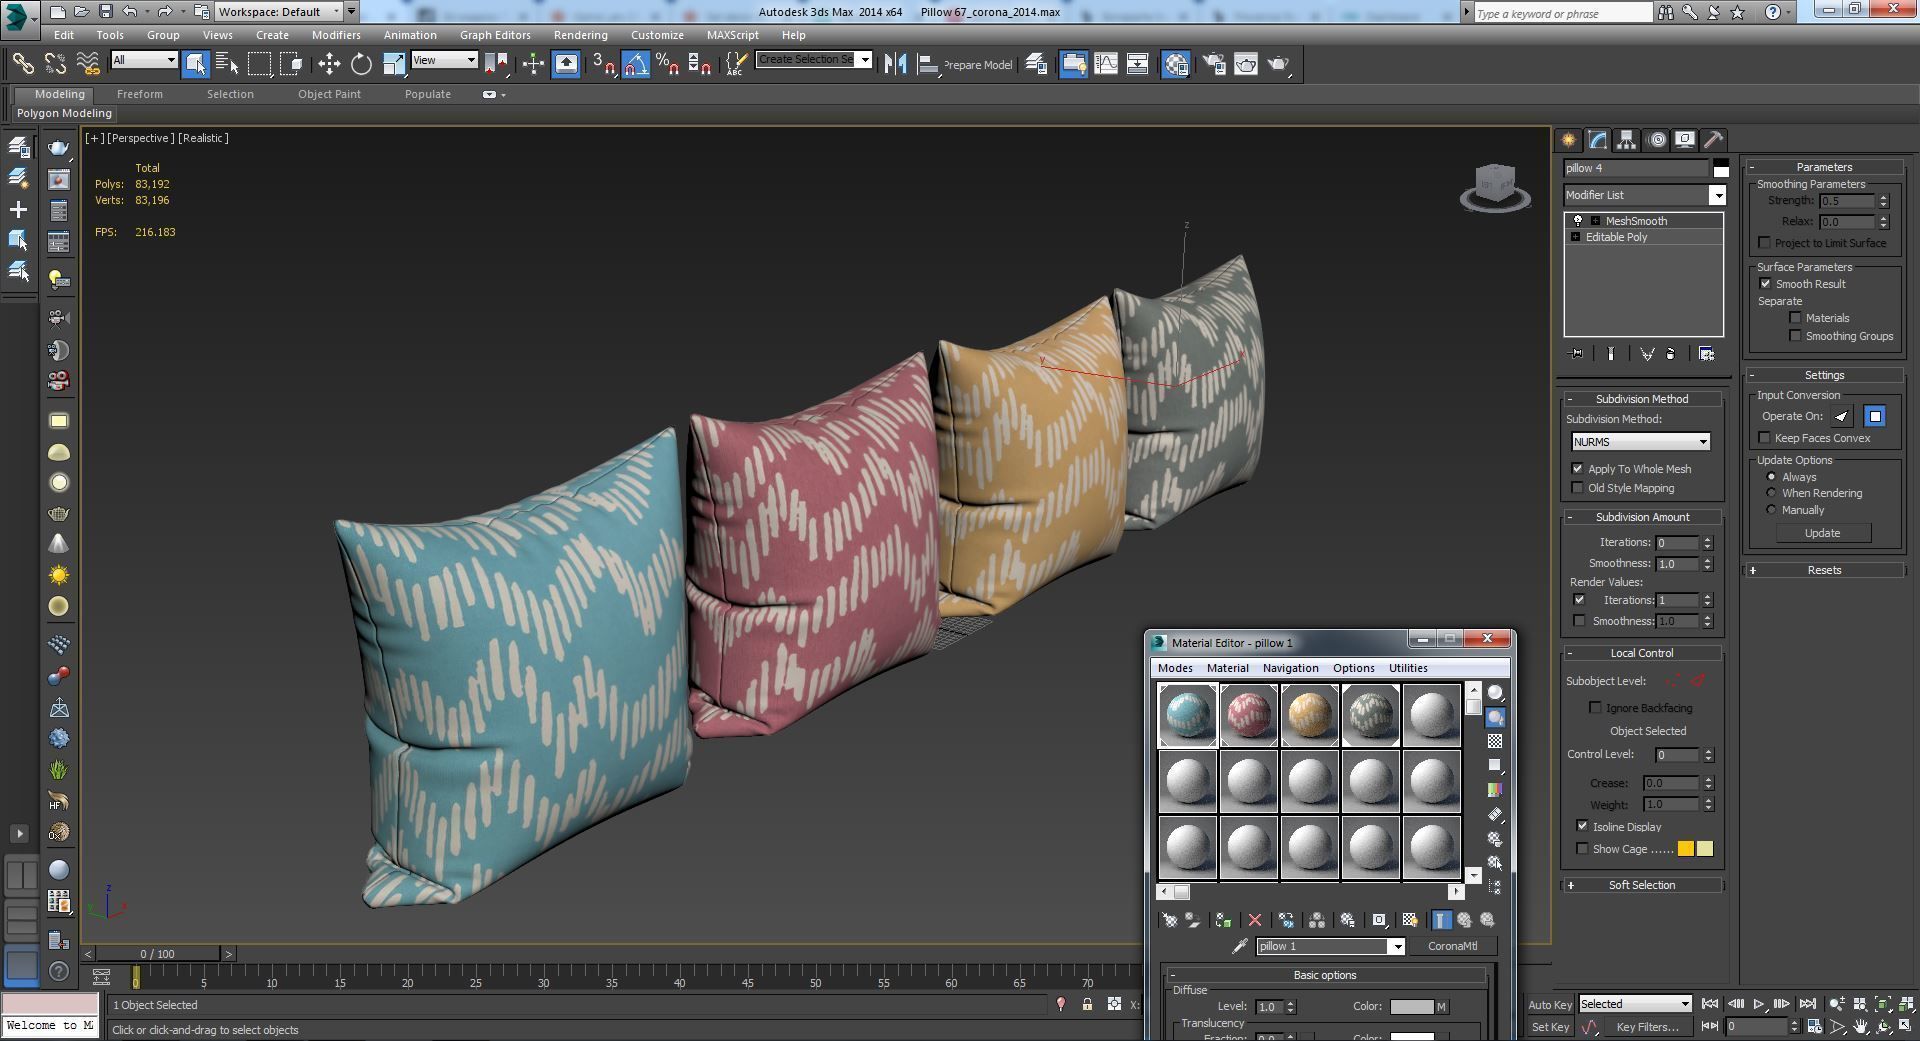Image resolution: width=1920 pixels, height=1041 pixels.
Task: Open Select by Name list tool
Action: coord(227,64)
